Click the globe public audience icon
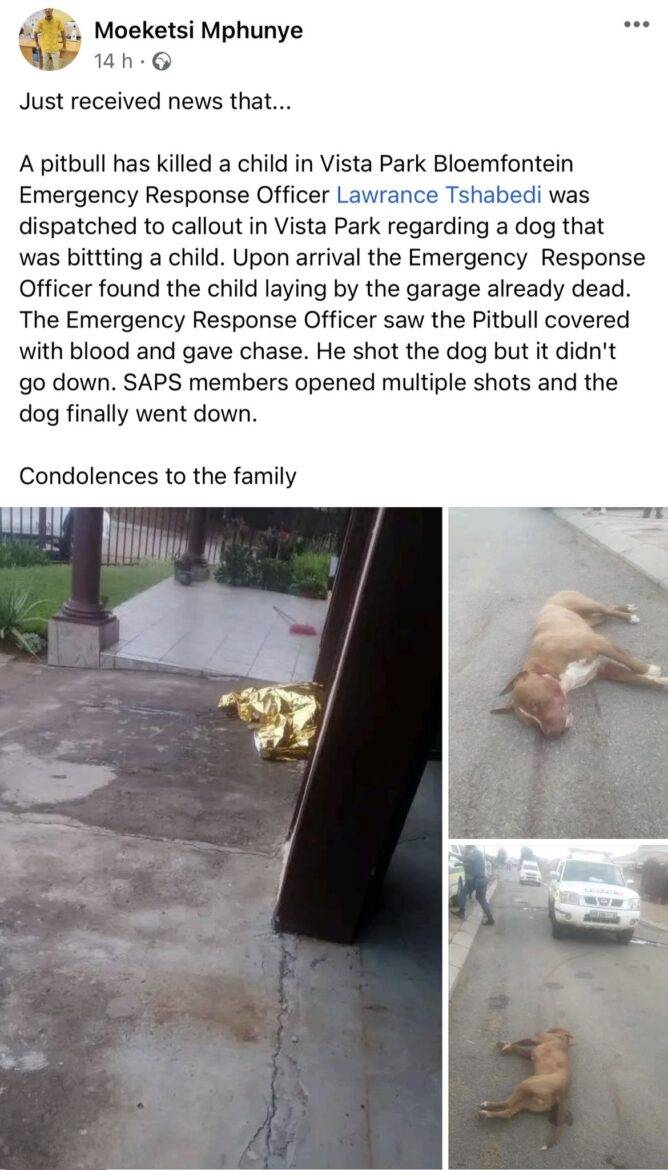 click(x=161, y=63)
